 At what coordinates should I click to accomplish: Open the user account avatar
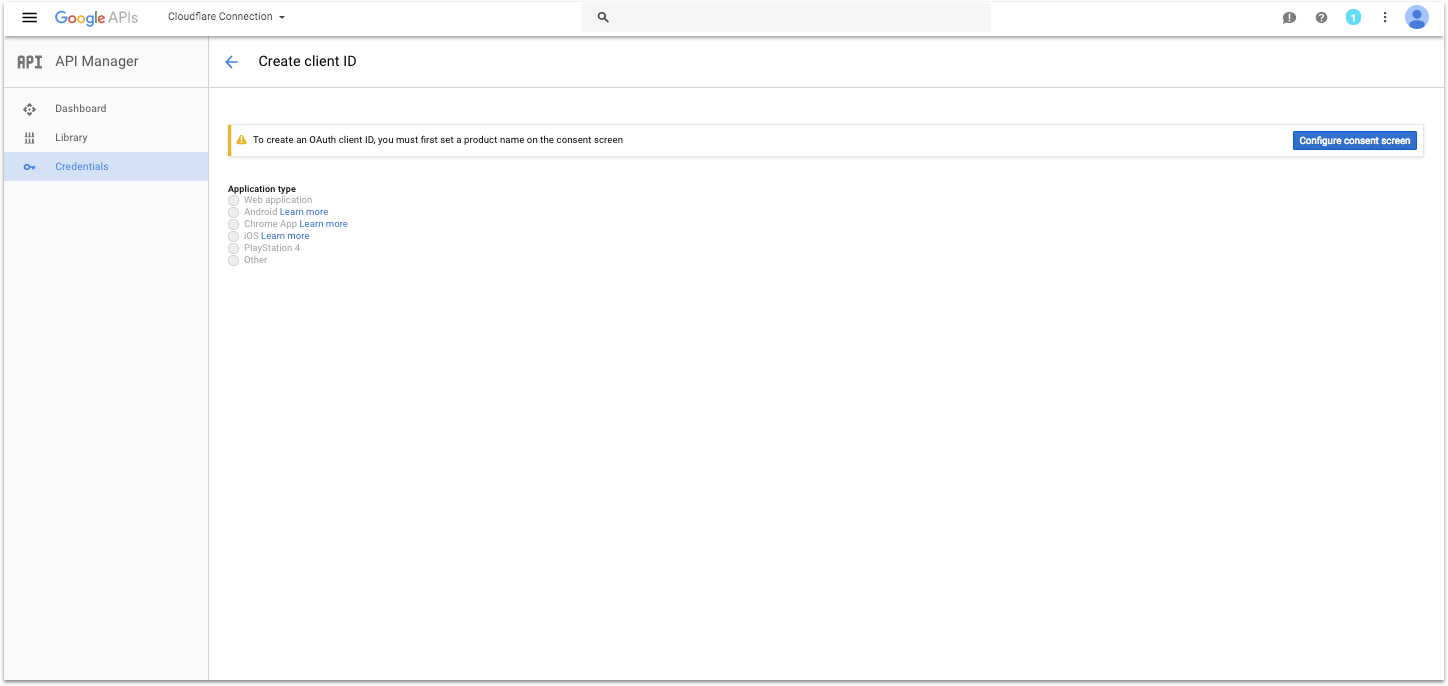click(1417, 17)
